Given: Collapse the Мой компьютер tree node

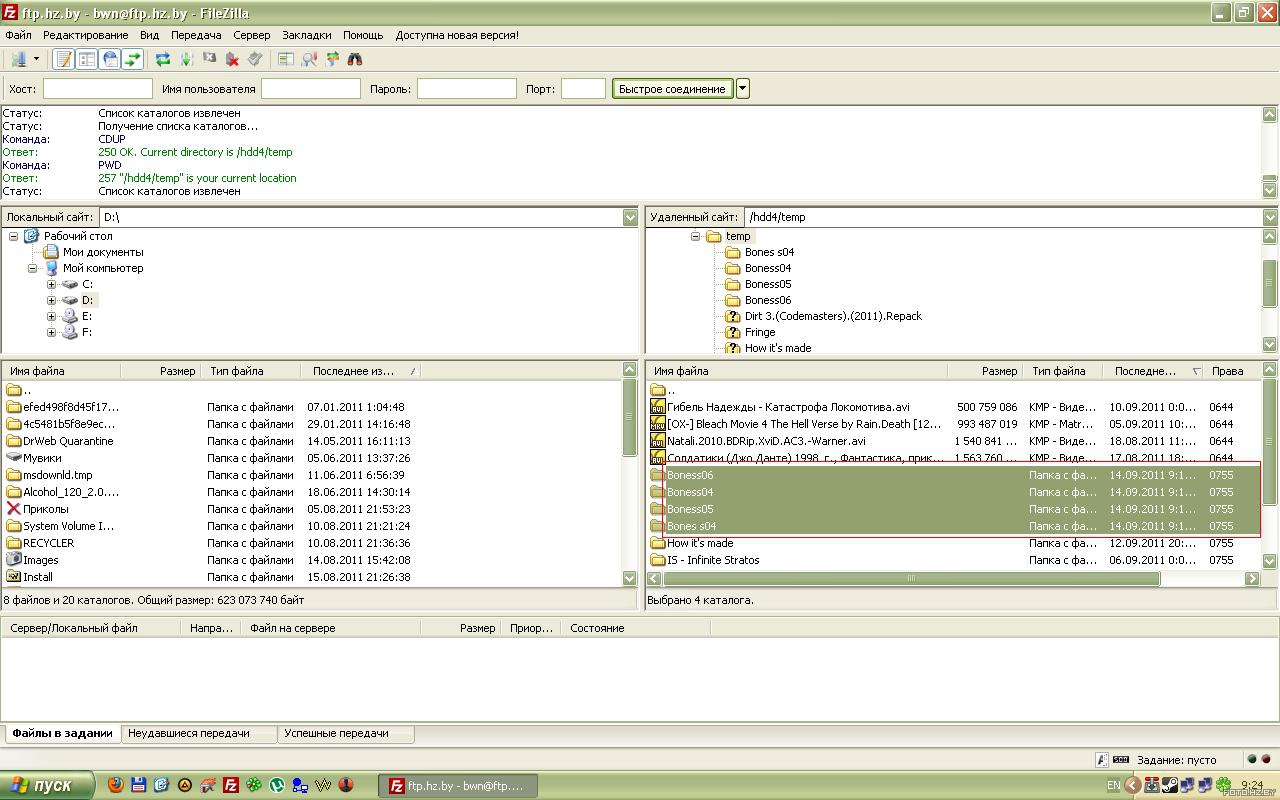Looking at the screenshot, I should point(32,268).
